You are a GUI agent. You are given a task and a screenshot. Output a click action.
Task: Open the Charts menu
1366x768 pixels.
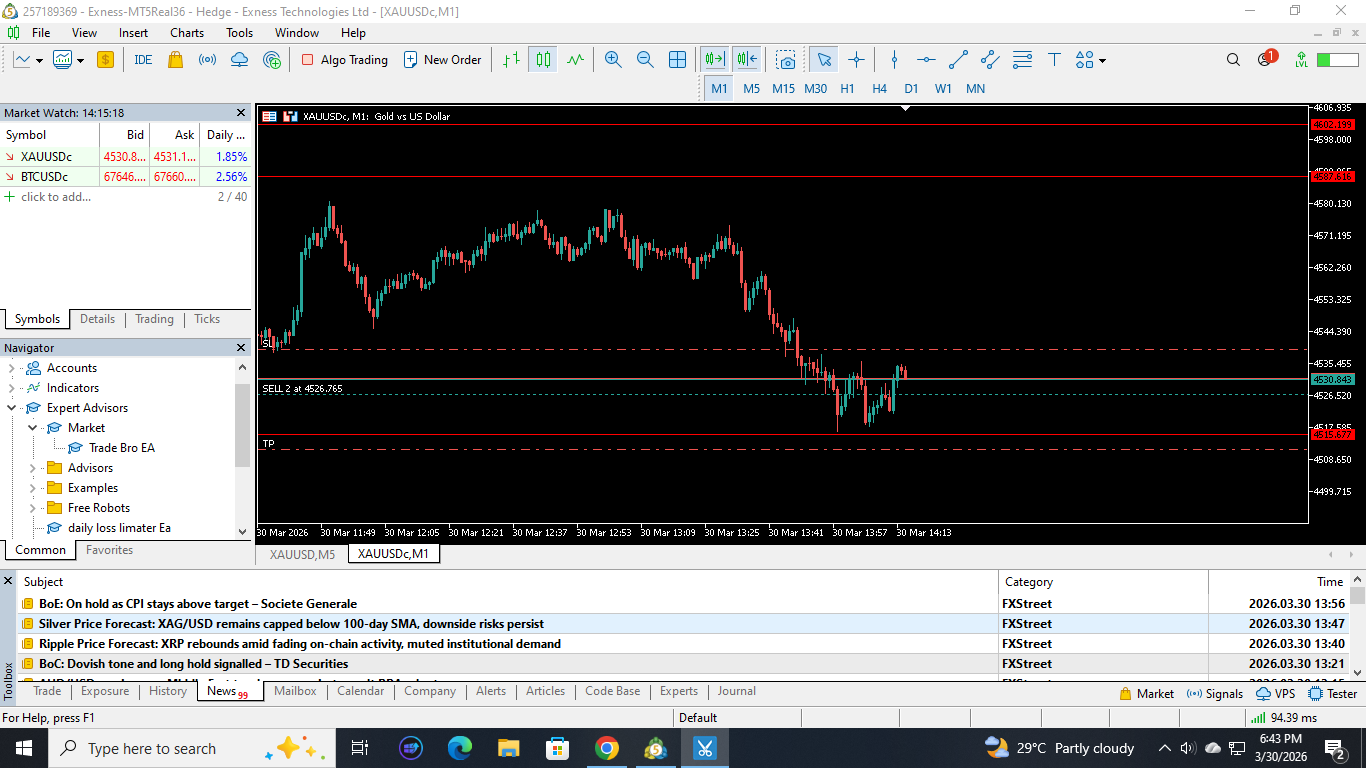[187, 33]
